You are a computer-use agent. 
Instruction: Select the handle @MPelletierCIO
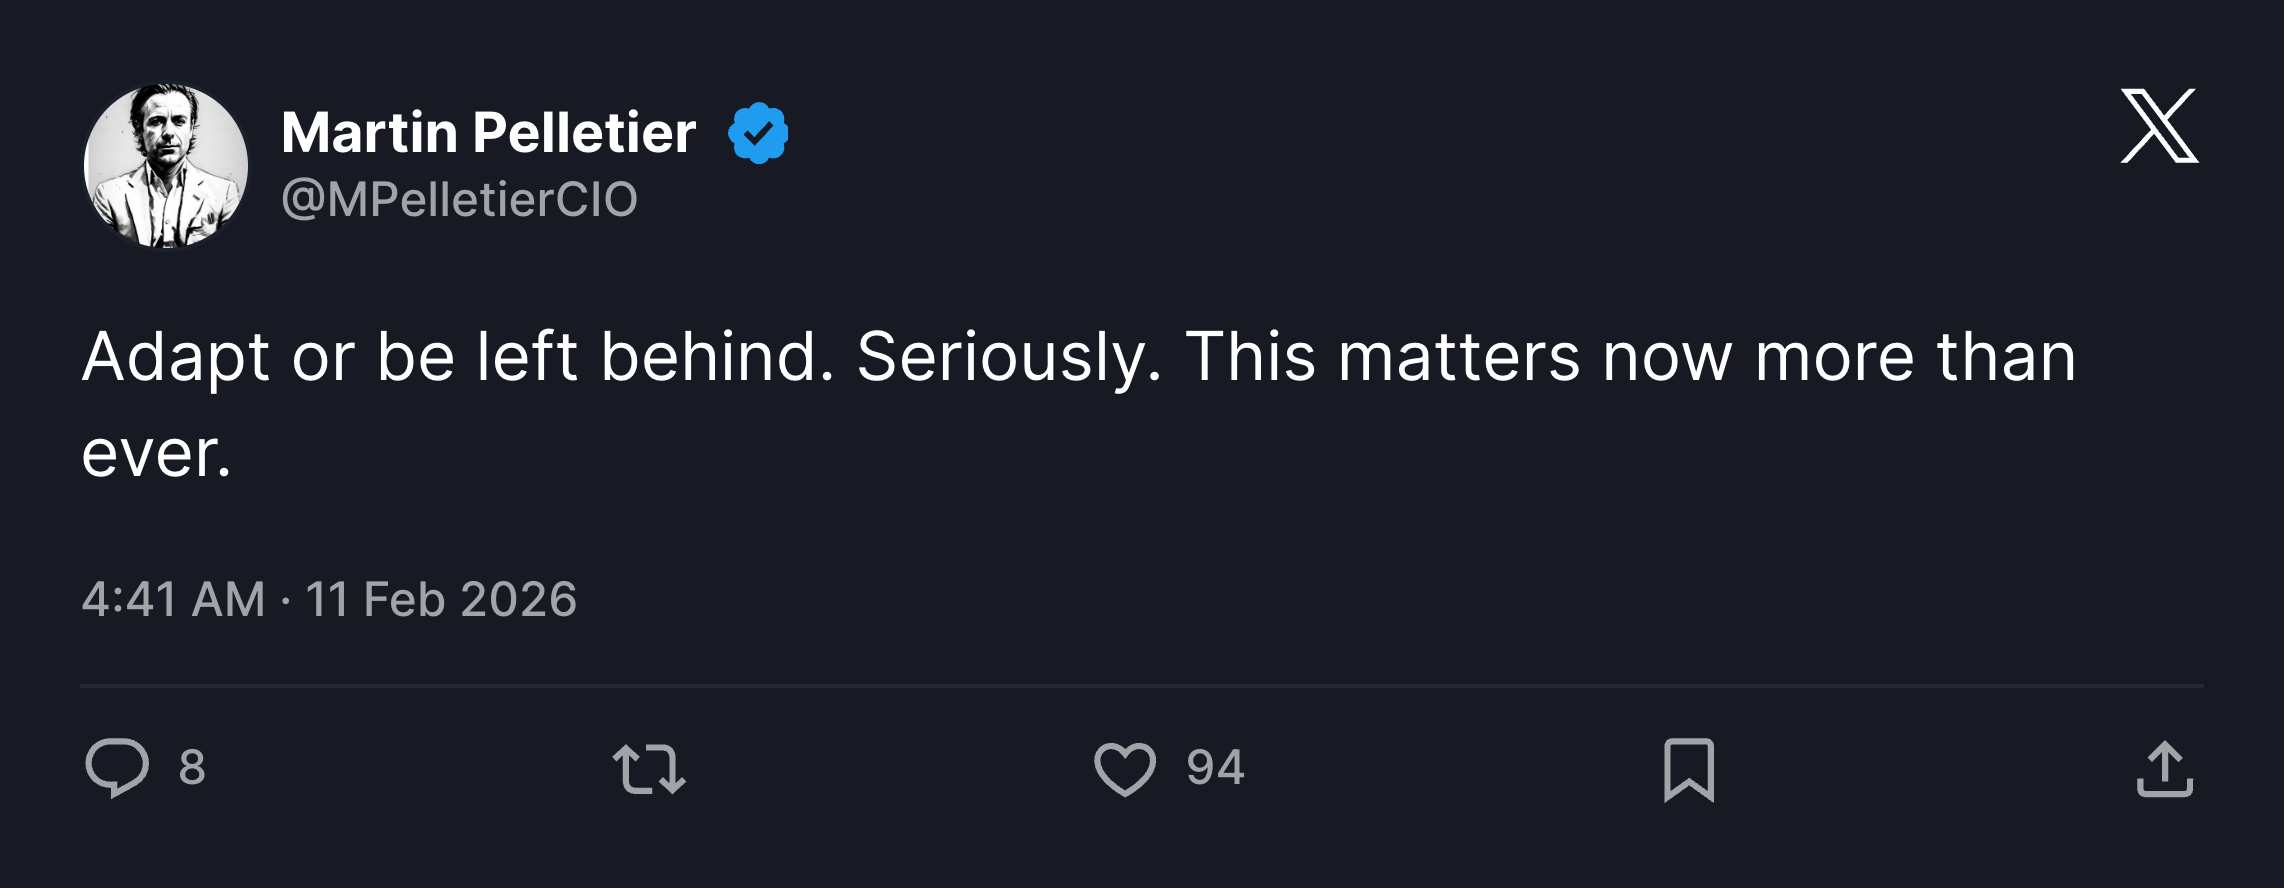click(460, 198)
